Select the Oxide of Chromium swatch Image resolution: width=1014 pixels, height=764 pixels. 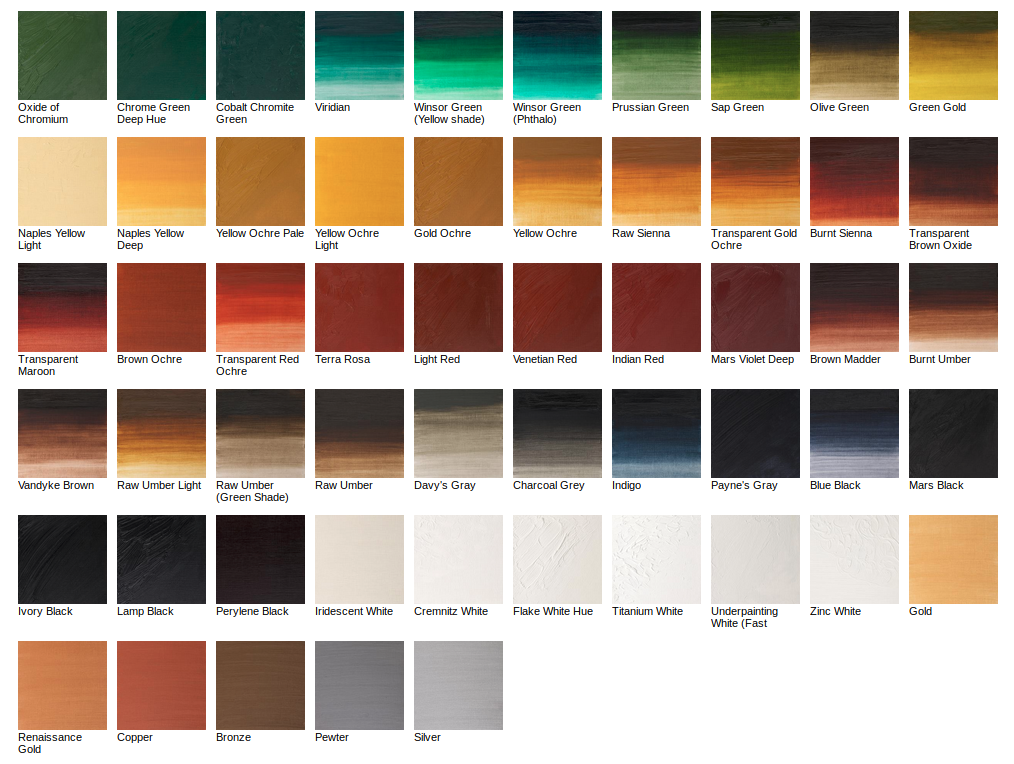(x=62, y=55)
